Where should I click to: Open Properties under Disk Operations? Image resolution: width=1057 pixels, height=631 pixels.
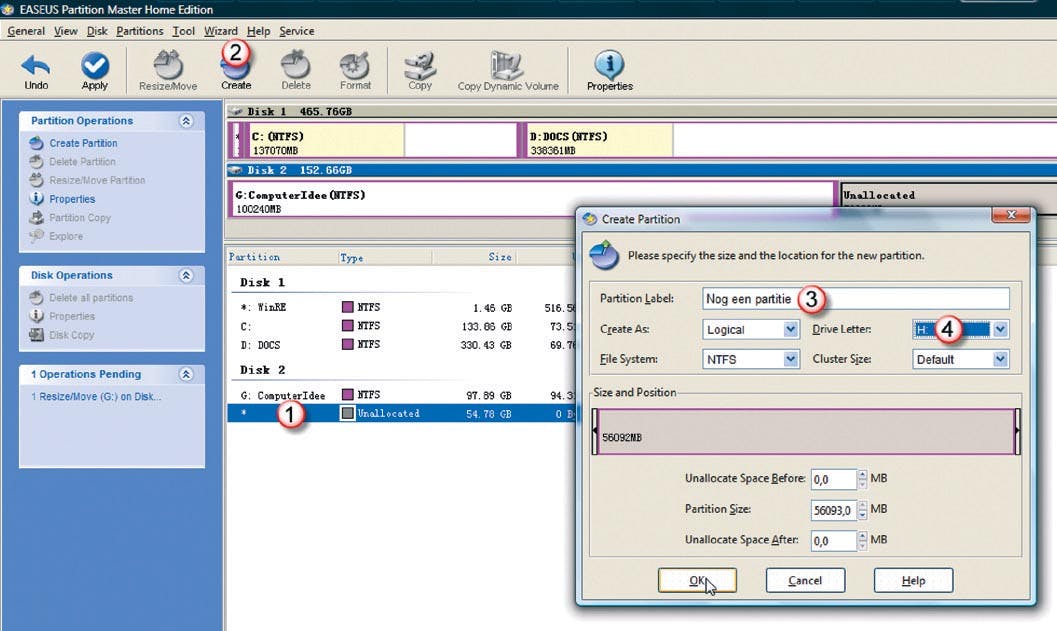pos(72,316)
